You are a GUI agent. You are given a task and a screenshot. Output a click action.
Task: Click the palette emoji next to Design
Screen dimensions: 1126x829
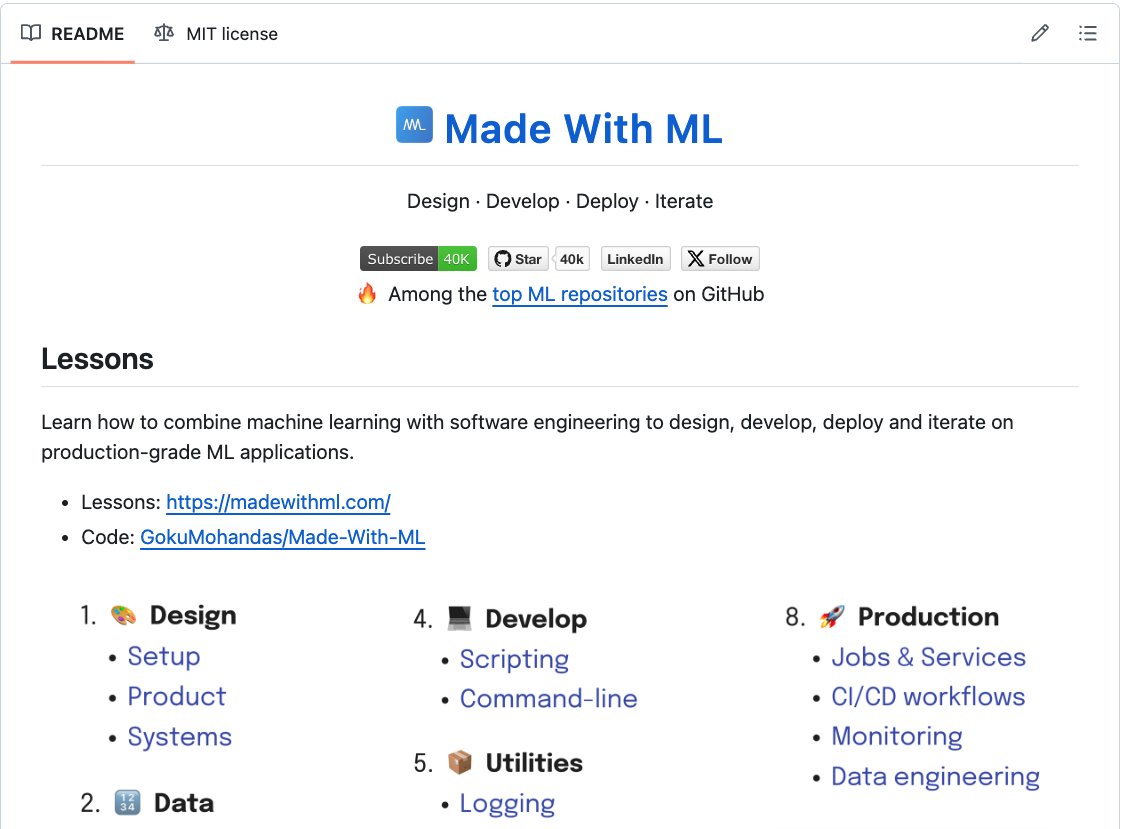[x=124, y=616]
